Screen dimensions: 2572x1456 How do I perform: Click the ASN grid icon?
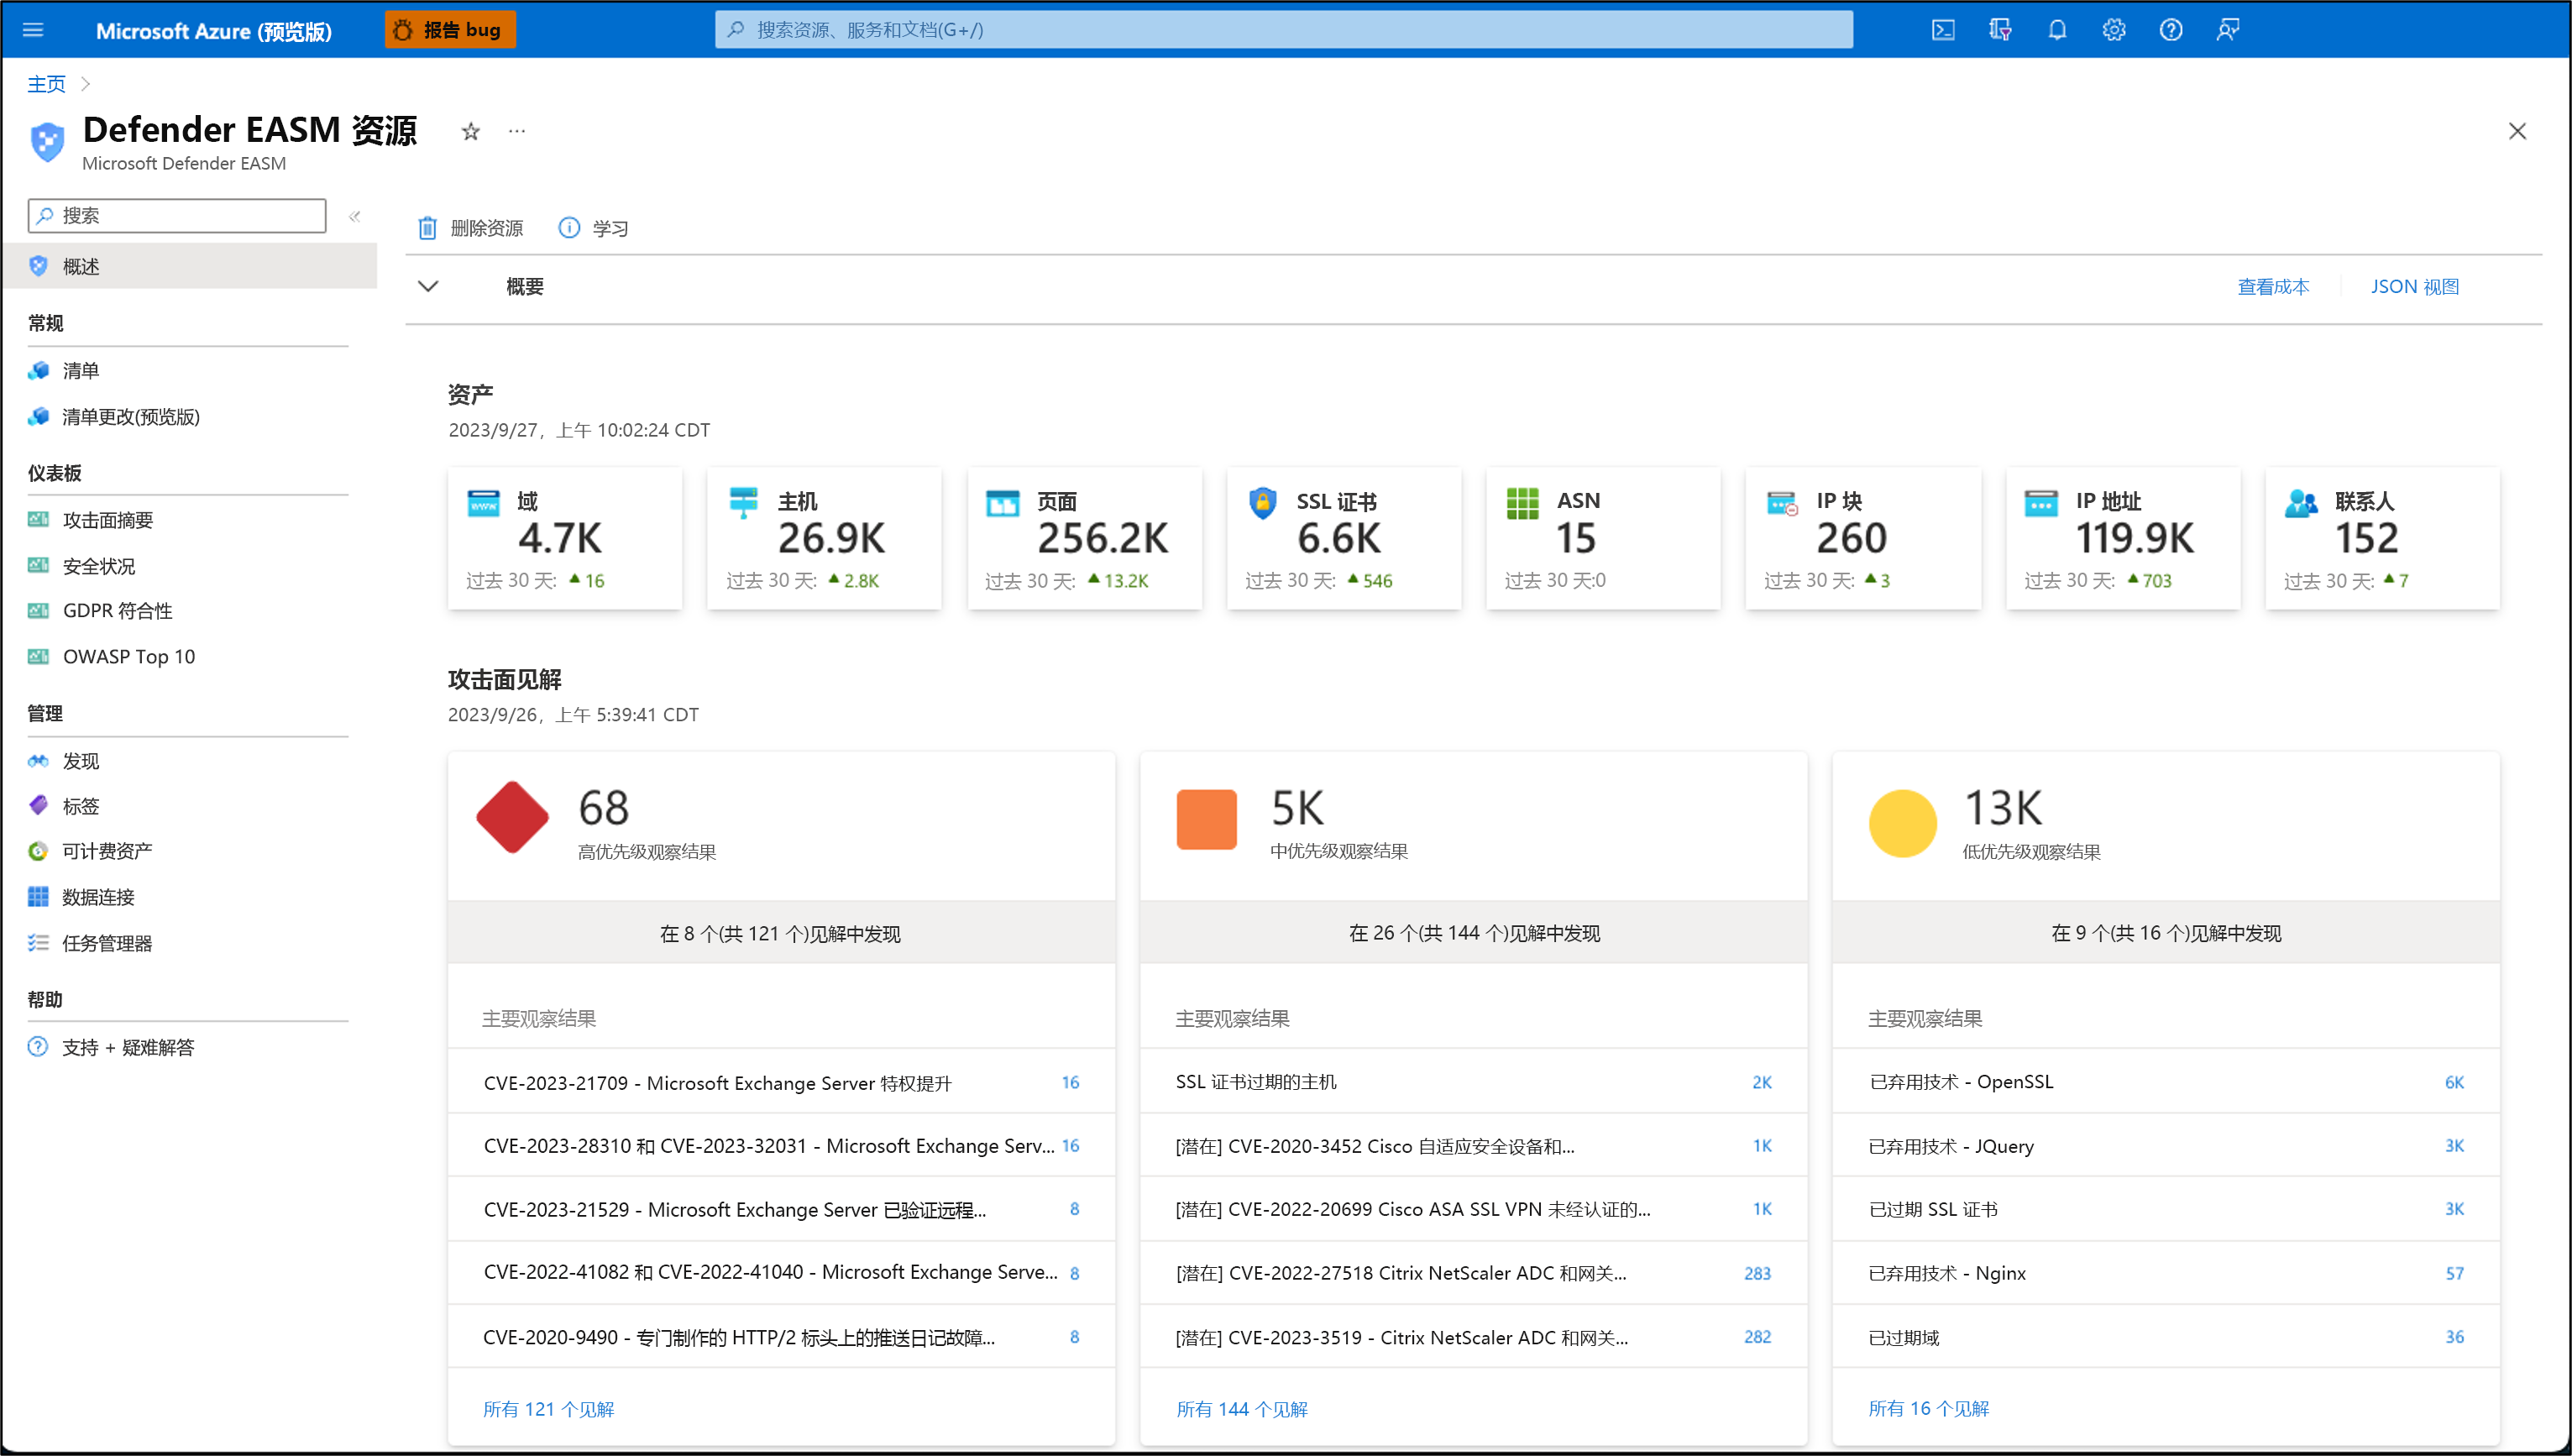coord(1522,503)
